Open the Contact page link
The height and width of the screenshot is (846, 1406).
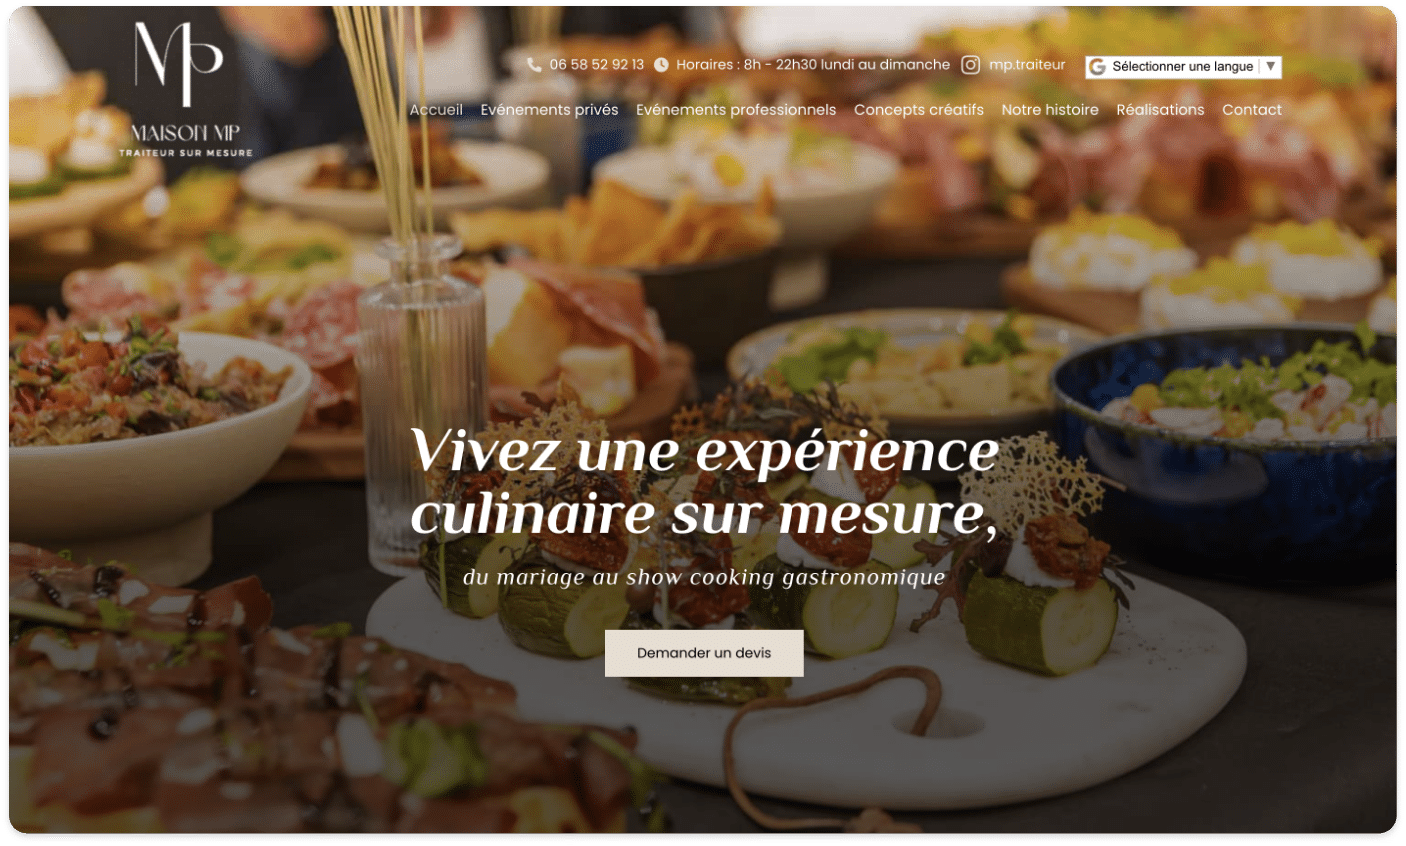[1252, 110]
